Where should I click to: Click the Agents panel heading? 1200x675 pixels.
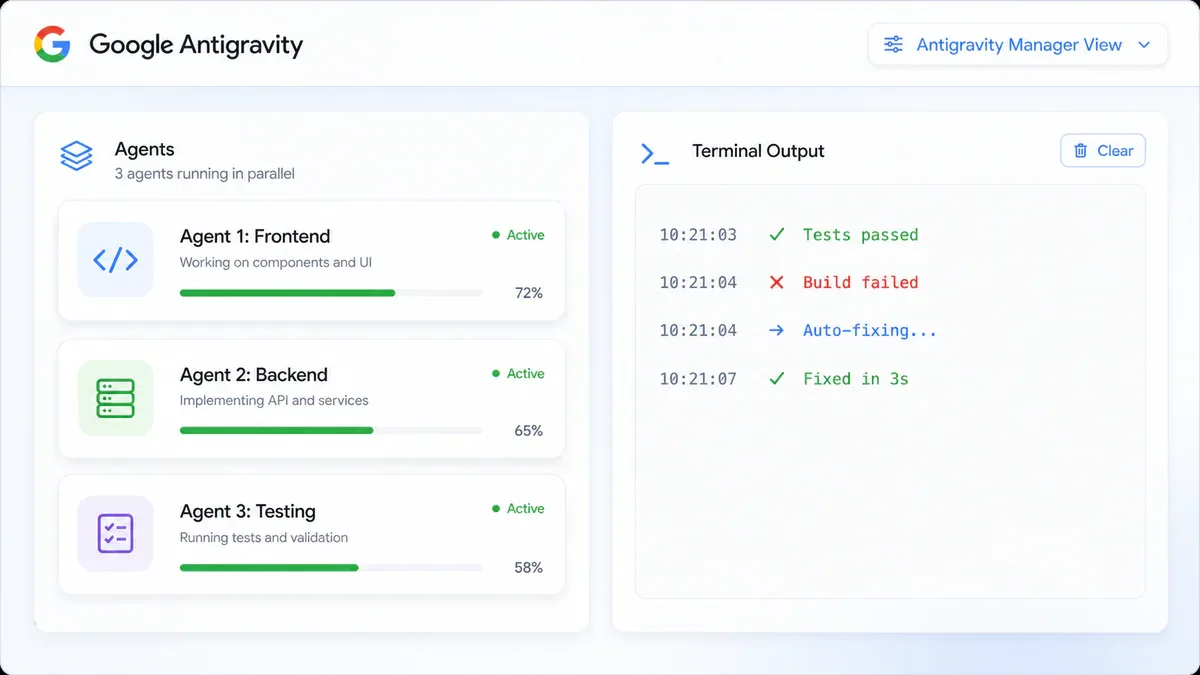pos(145,149)
